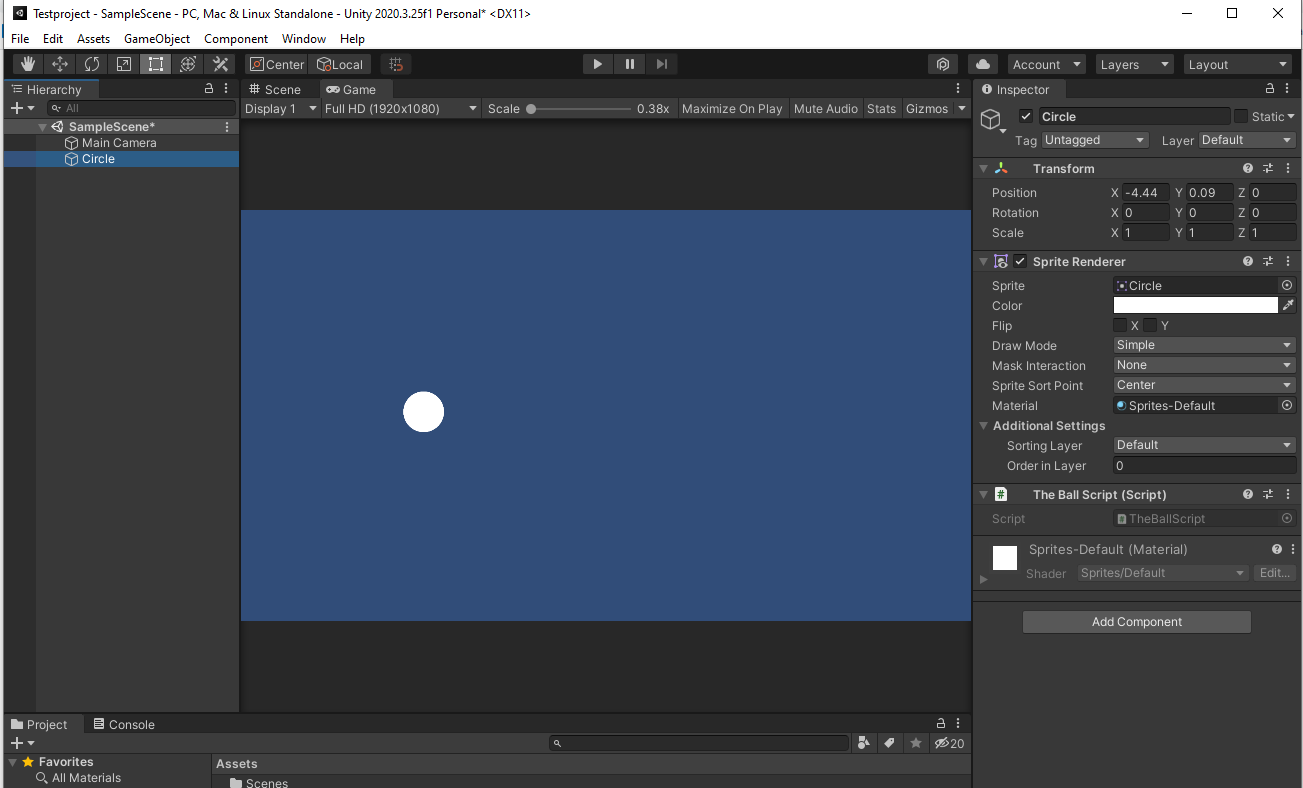
Task: Click the white Color swatch field
Action: 1195,306
